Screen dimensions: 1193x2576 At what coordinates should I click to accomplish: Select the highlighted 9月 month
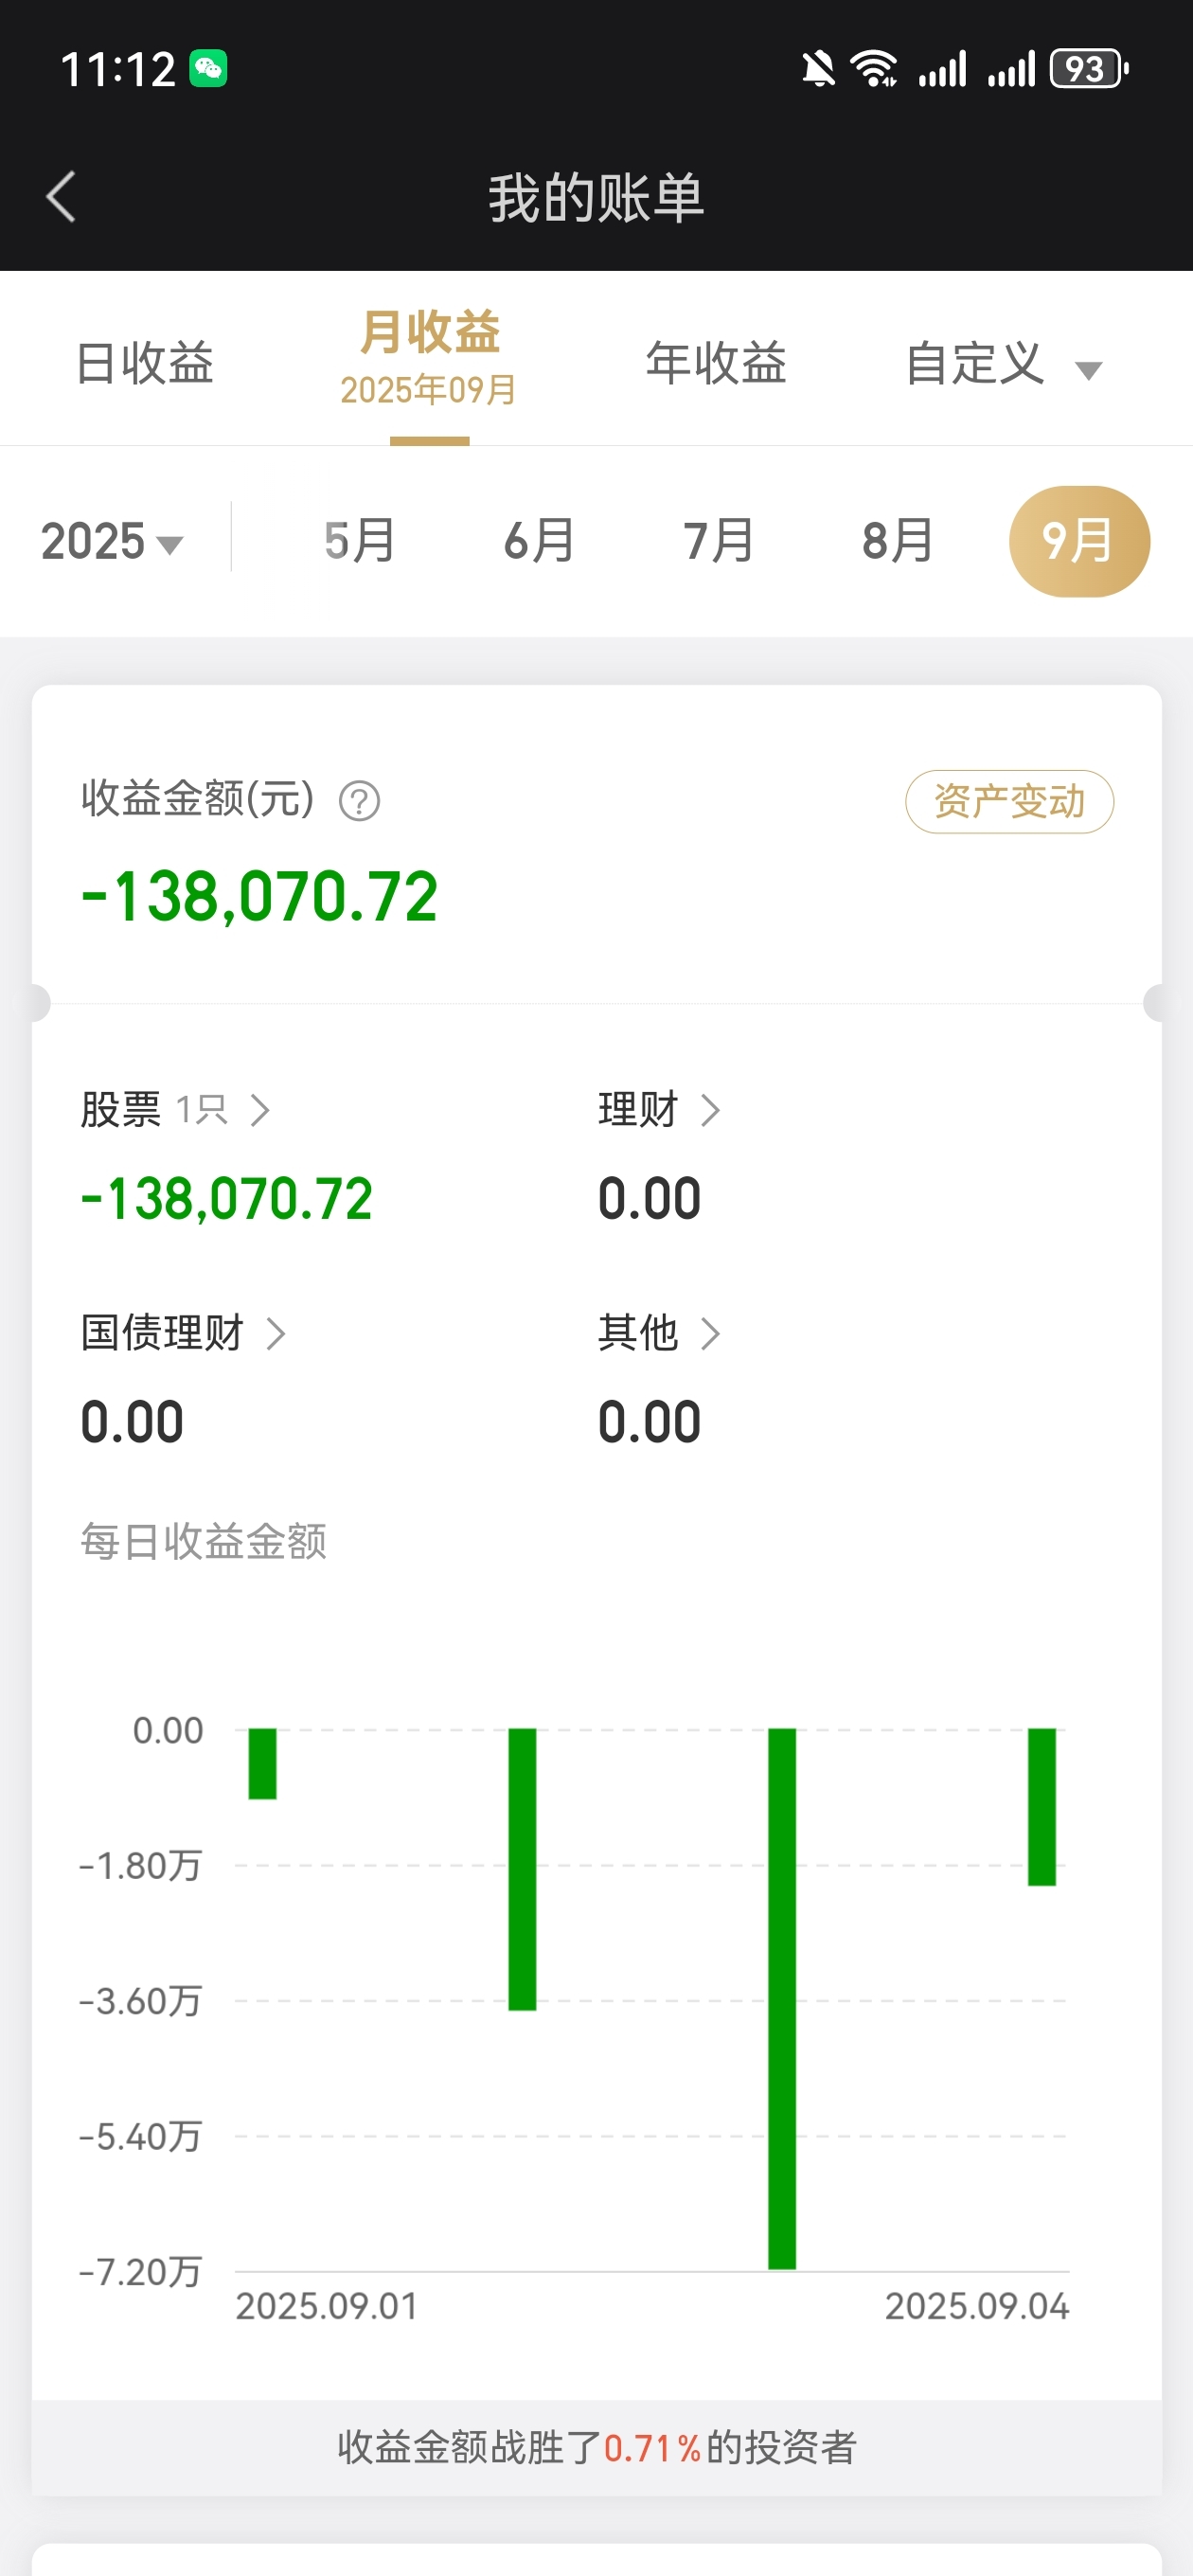coord(1079,541)
